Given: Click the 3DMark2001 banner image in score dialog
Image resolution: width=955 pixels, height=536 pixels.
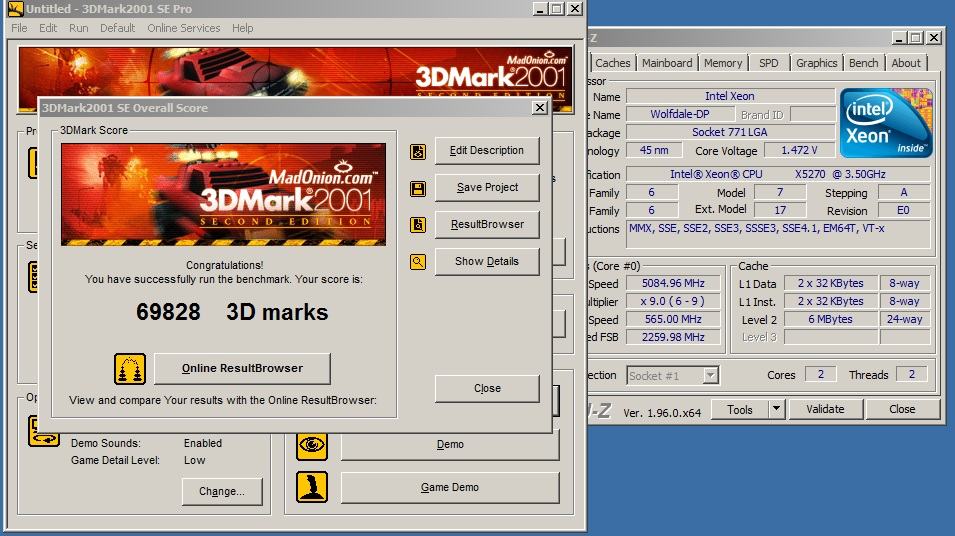Looking at the screenshot, I should click(x=224, y=194).
